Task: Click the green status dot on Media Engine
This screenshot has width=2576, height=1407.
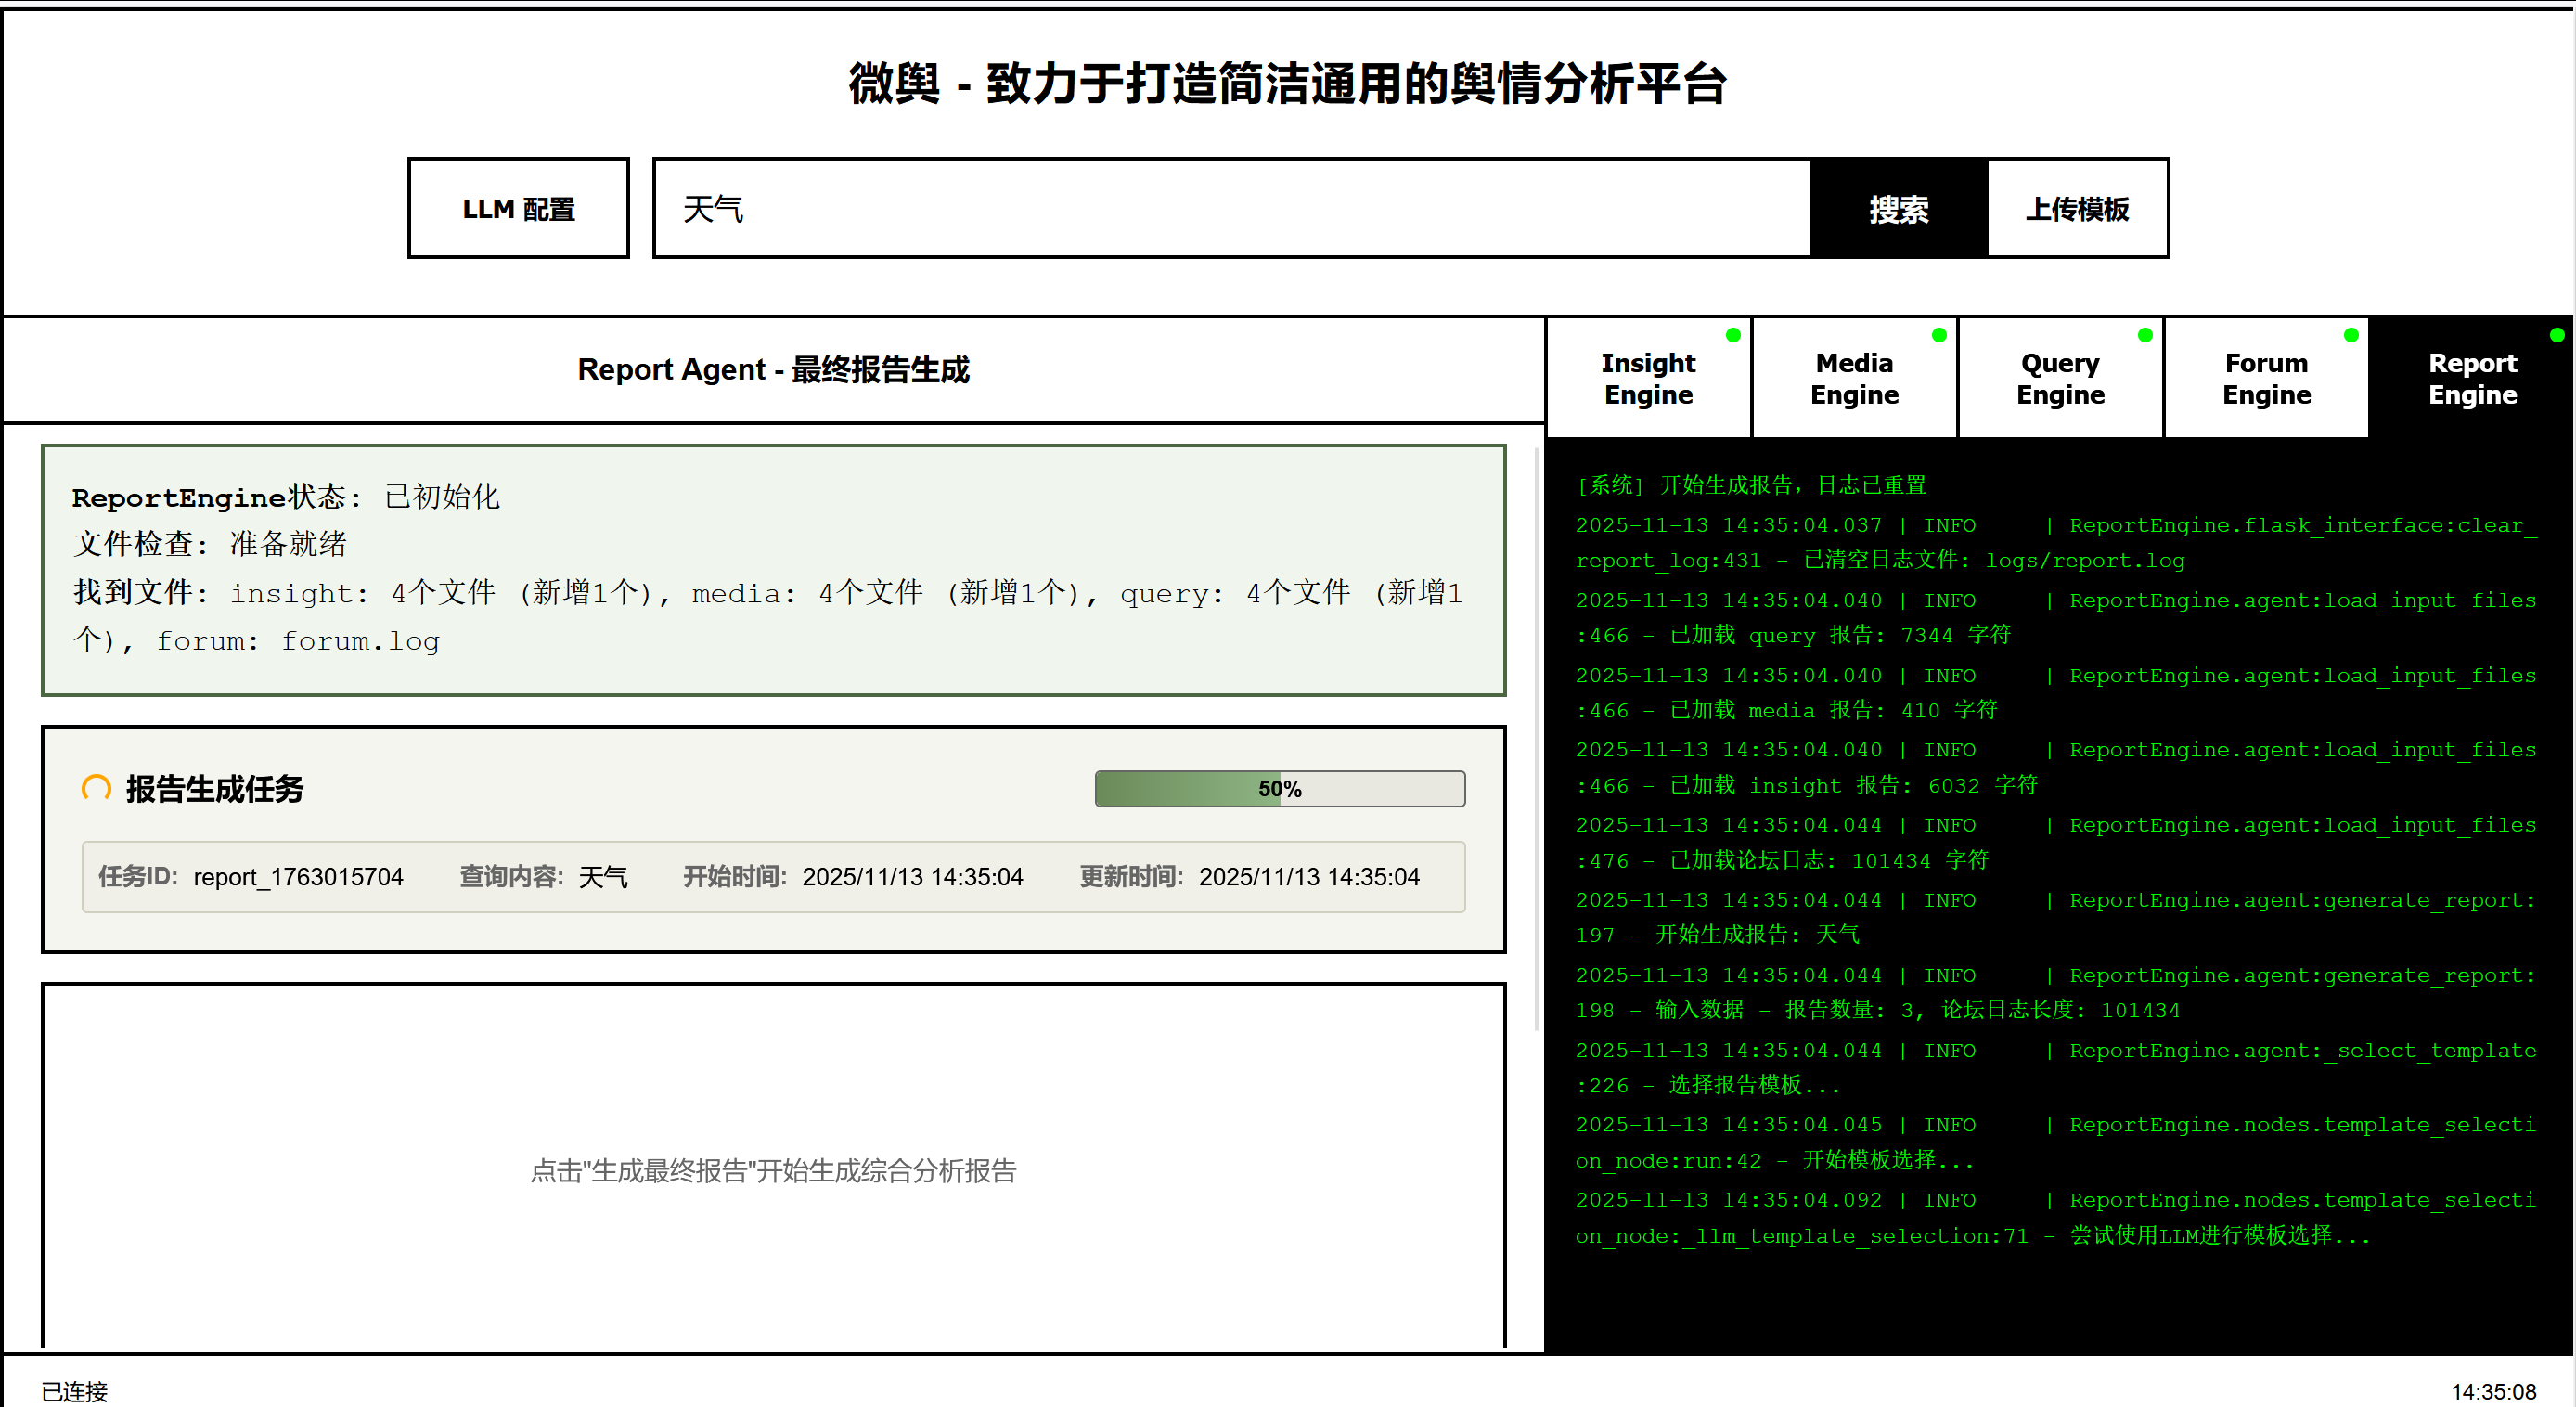Action: pyautogui.click(x=1939, y=335)
